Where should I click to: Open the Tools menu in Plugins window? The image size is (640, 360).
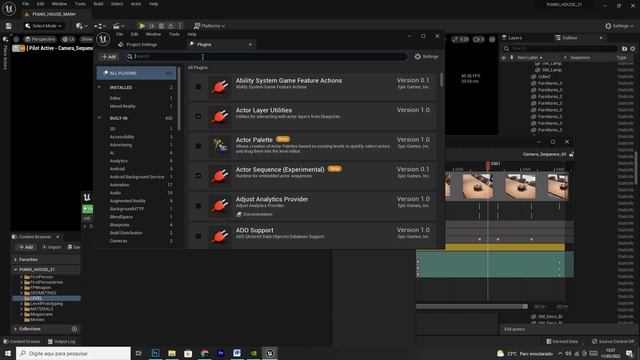click(x=174, y=34)
